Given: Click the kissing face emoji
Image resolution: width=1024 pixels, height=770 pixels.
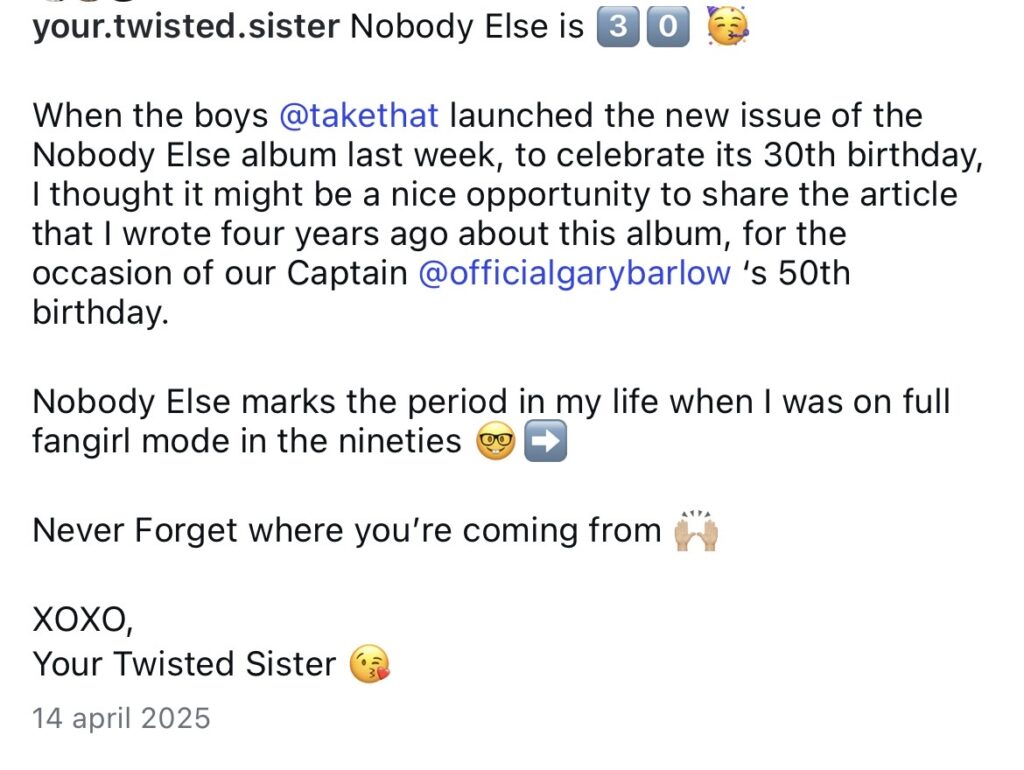Looking at the screenshot, I should [369, 663].
